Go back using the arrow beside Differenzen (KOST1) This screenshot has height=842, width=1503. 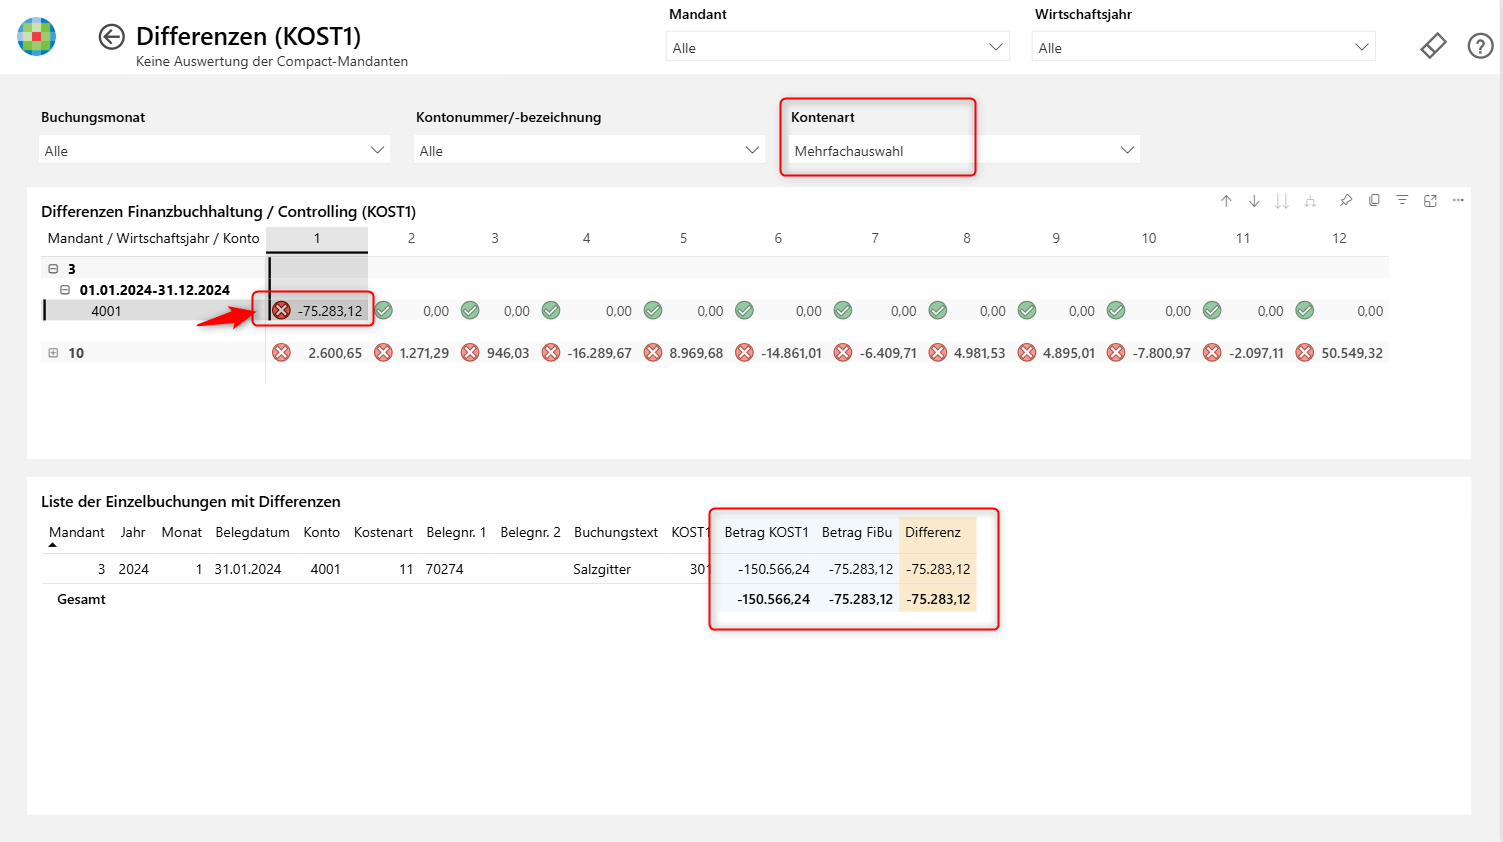[111, 37]
